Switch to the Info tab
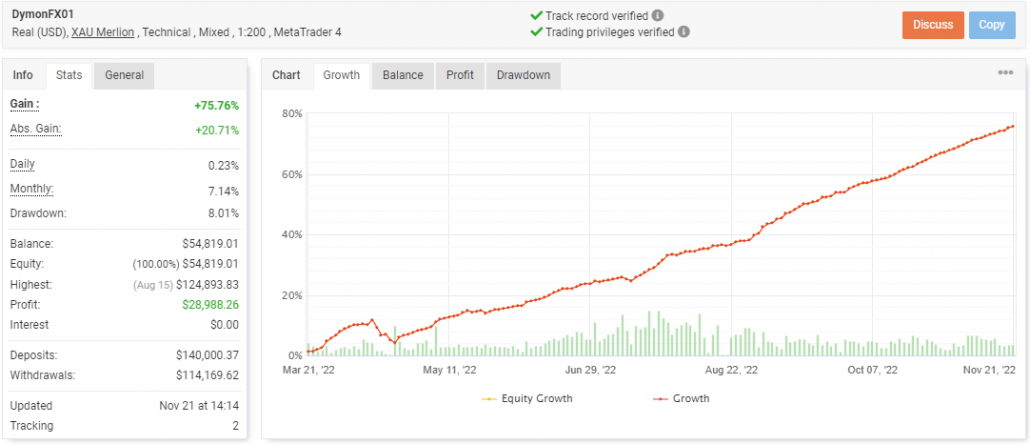The width and height of the screenshot is (1030, 444). coord(23,75)
